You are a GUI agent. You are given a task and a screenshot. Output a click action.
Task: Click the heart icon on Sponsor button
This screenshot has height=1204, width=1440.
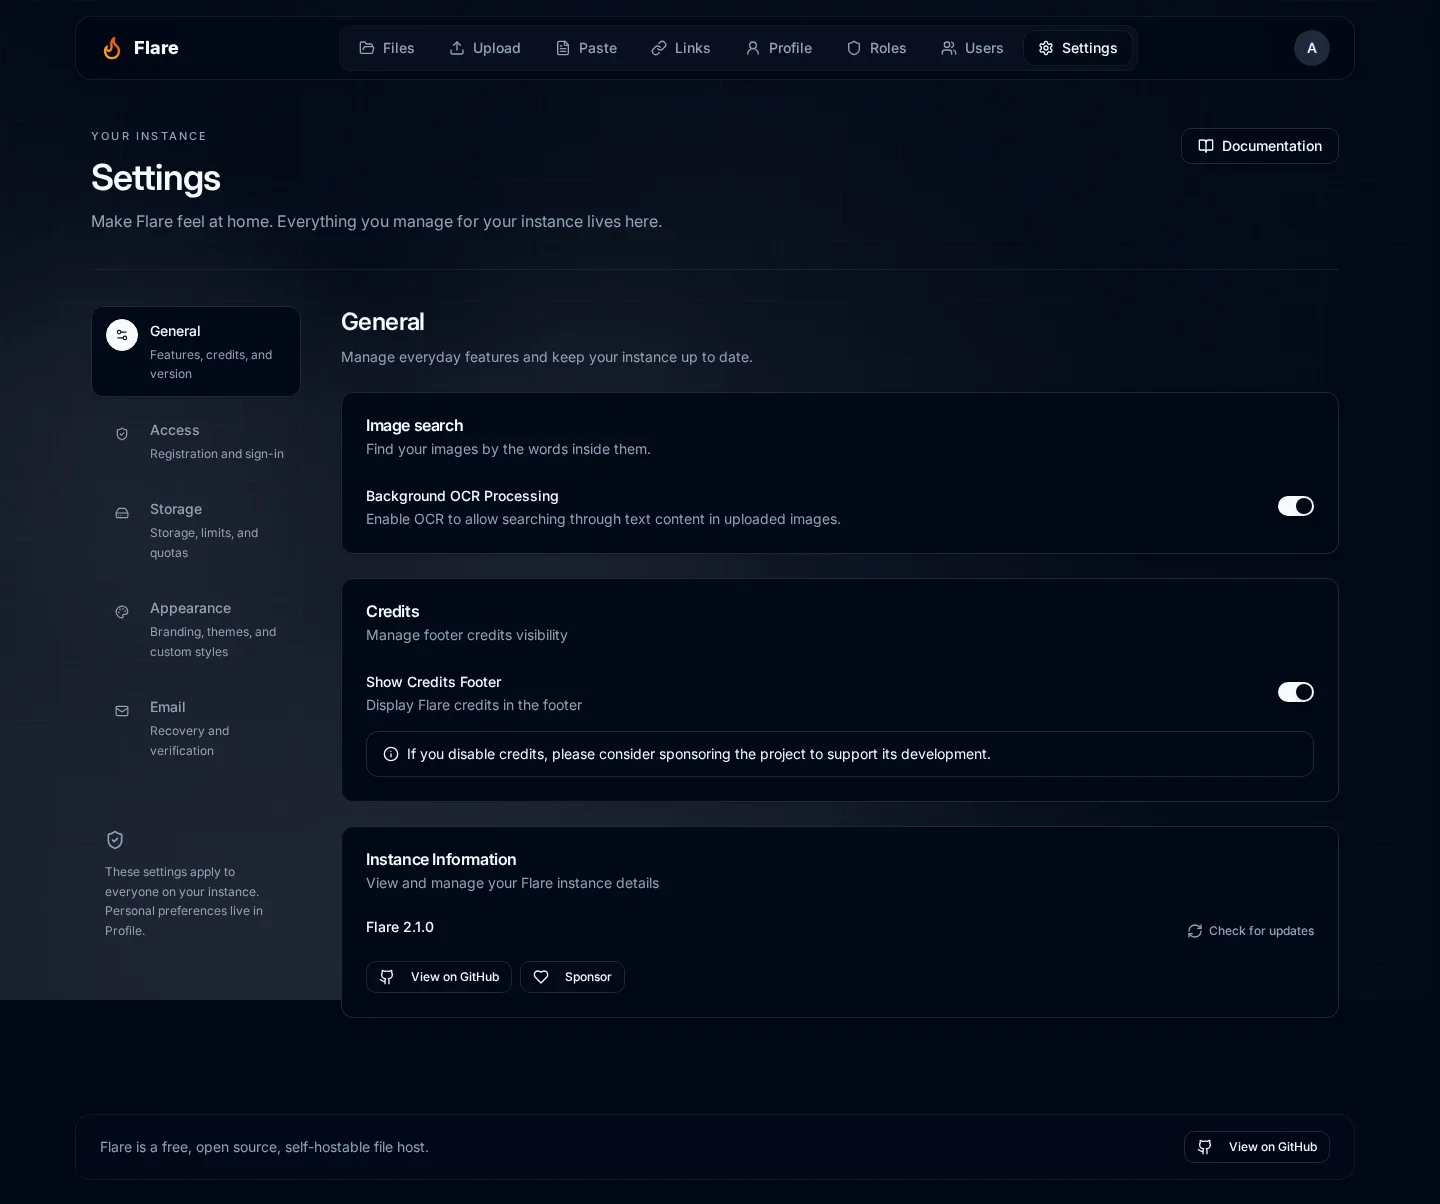tap(541, 977)
